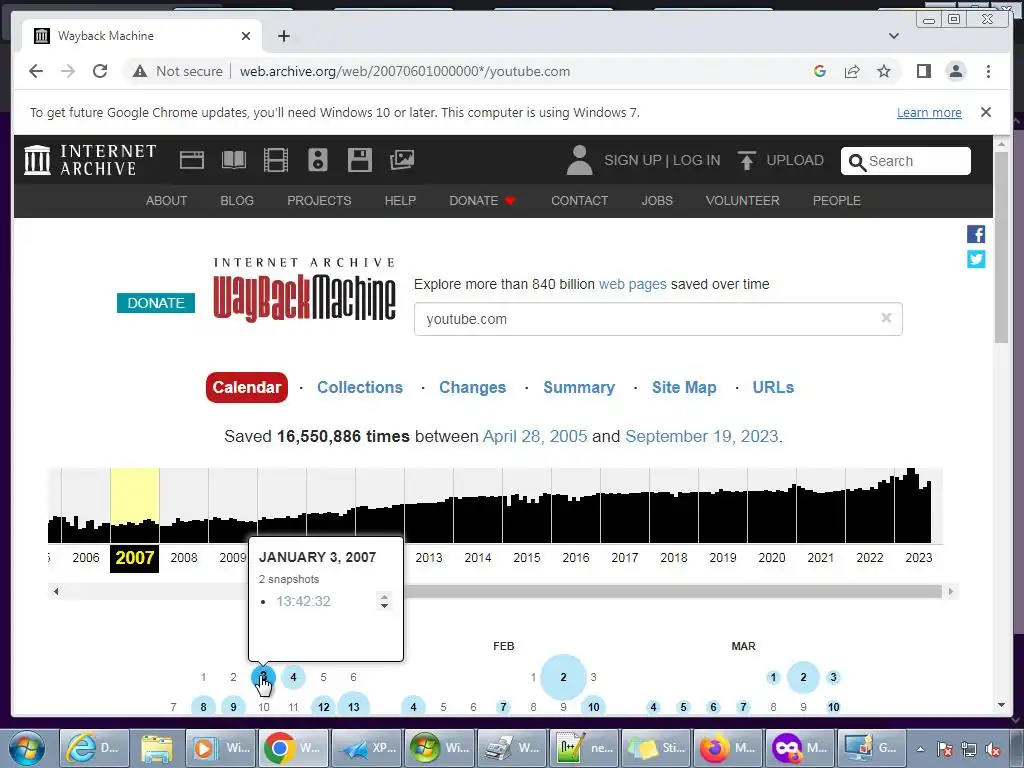Open the PEOPLE menu item
The height and width of the screenshot is (768, 1024).
[837, 200]
